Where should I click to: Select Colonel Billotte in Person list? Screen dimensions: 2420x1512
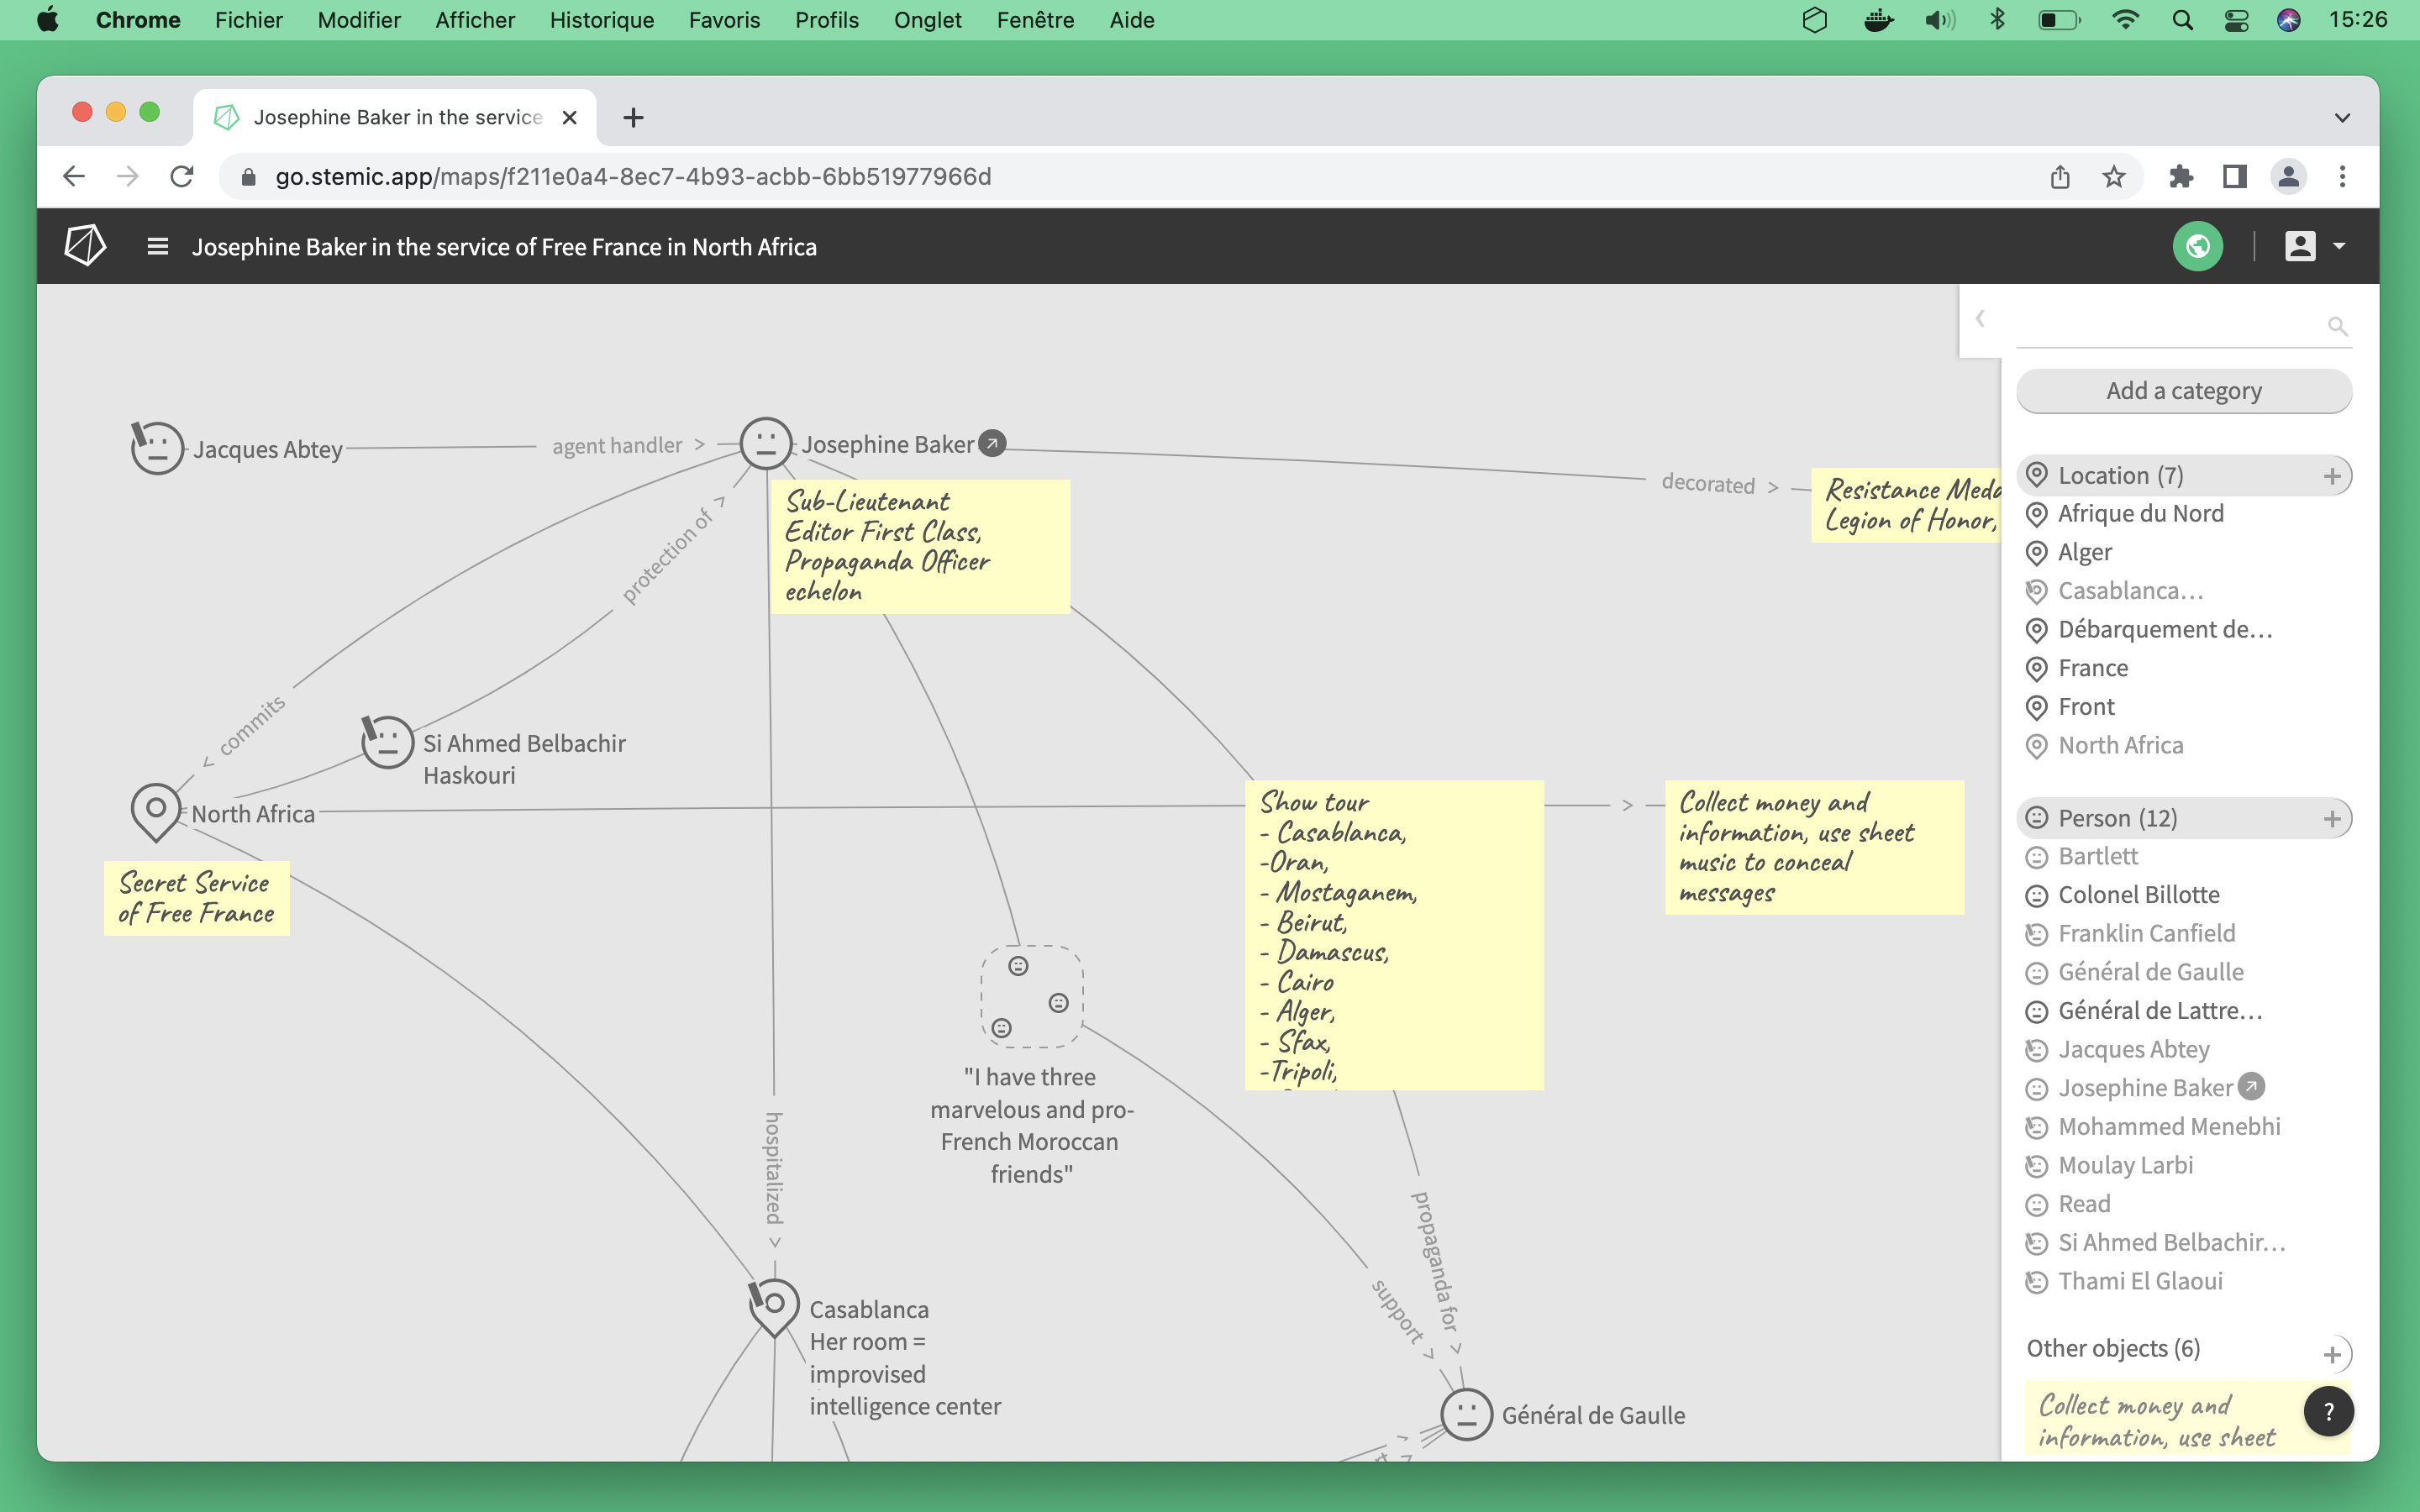click(x=2138, y=895)
